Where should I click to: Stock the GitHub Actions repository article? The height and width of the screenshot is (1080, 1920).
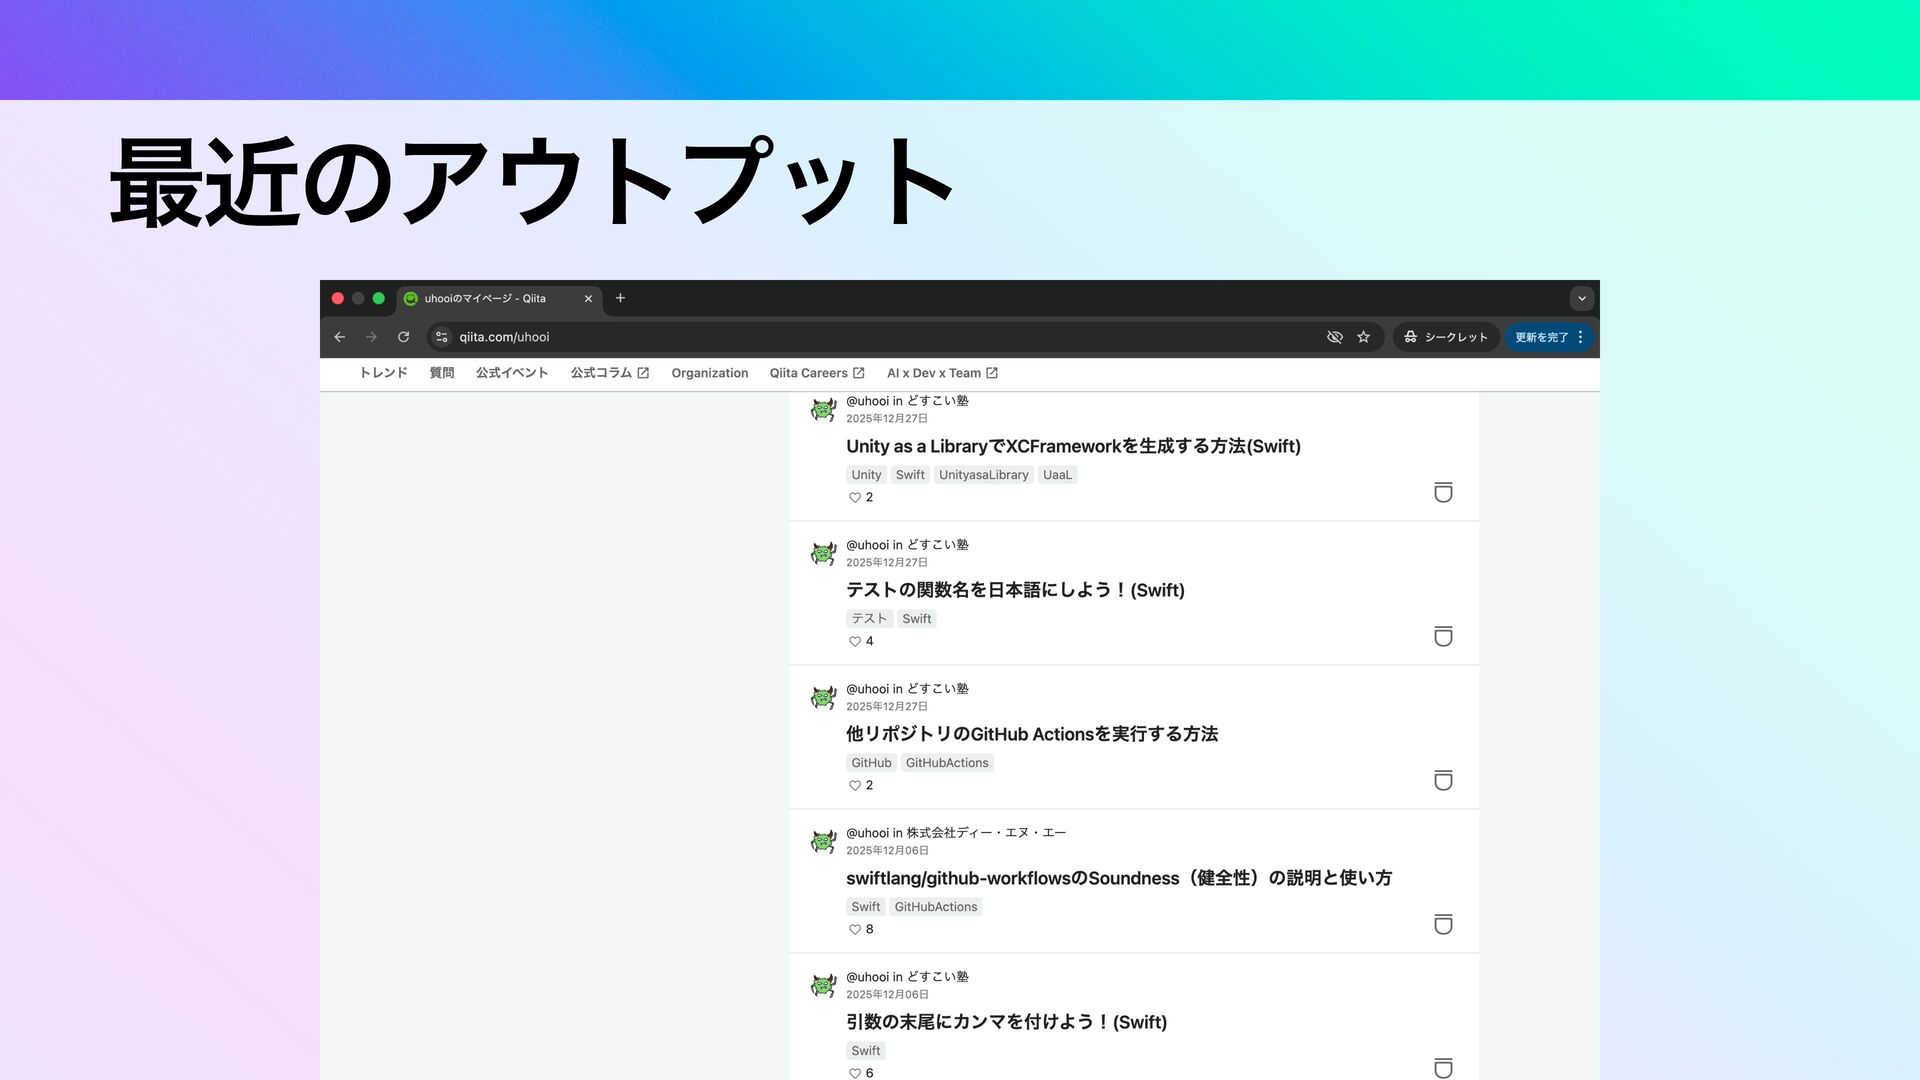1443,780
